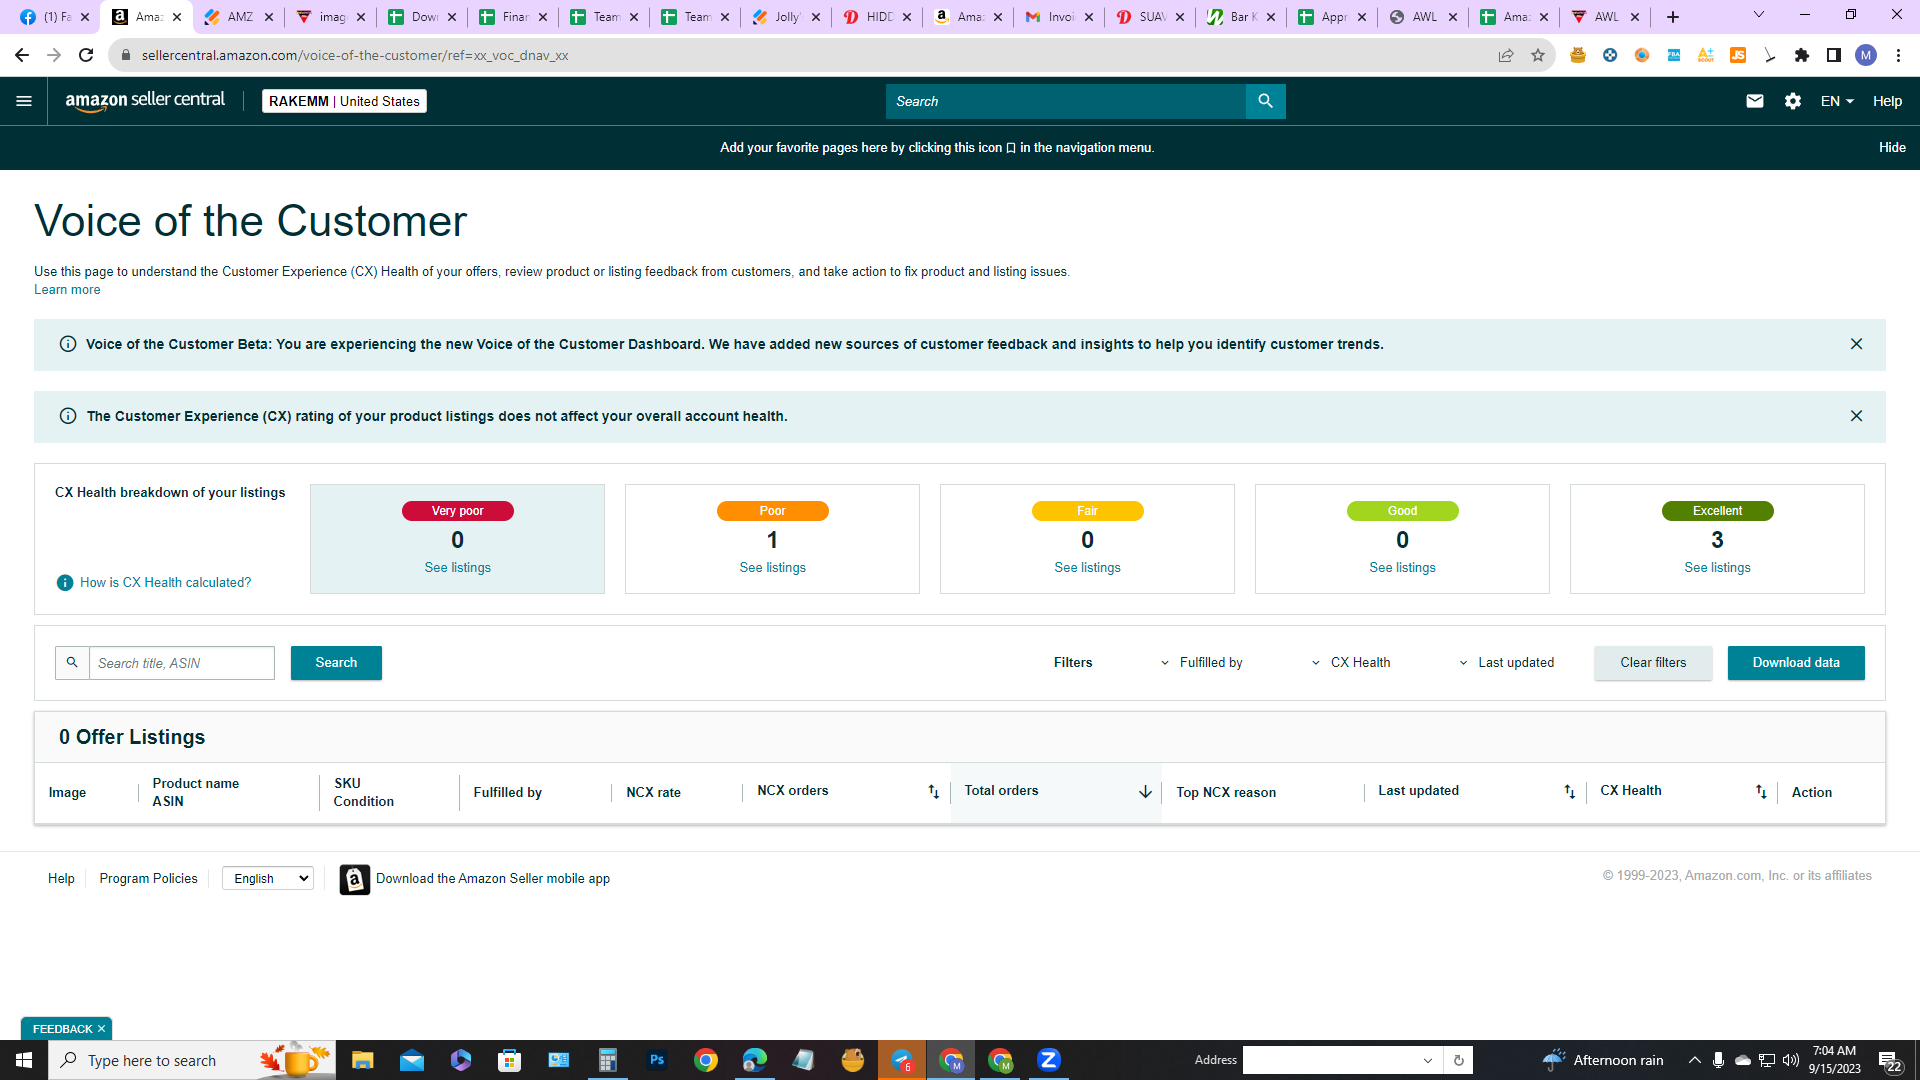Sort CX Health column arrows
Screen dimensions: 1920x1080
[x=1761, y=792]
